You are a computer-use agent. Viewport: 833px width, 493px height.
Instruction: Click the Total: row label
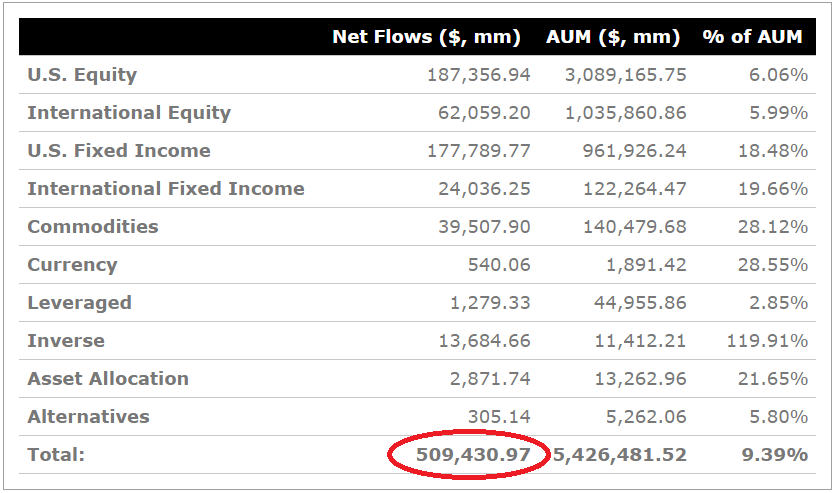coord(56,455)
